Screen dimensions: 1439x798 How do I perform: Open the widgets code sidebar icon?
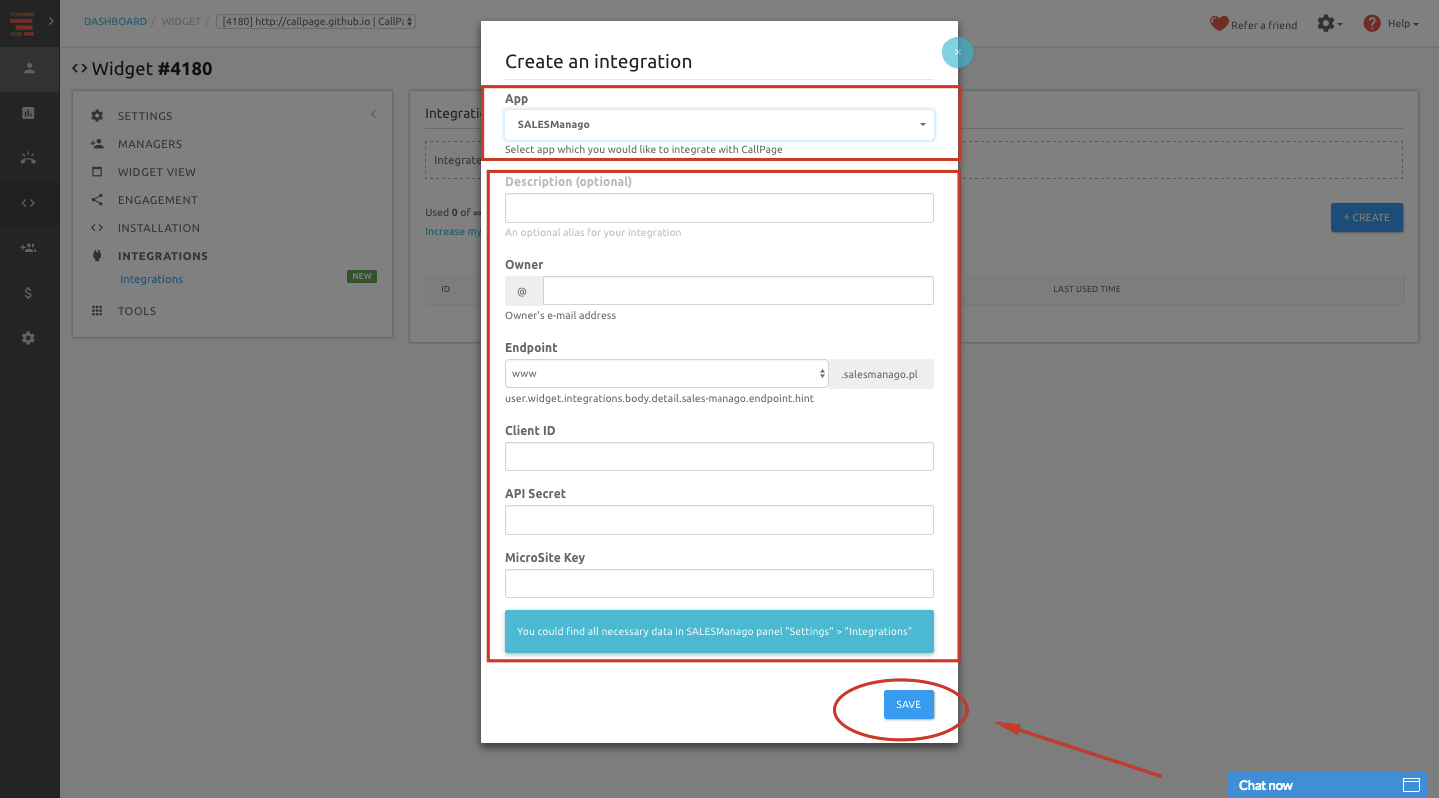pyautogui.click(x=29, y=203)
